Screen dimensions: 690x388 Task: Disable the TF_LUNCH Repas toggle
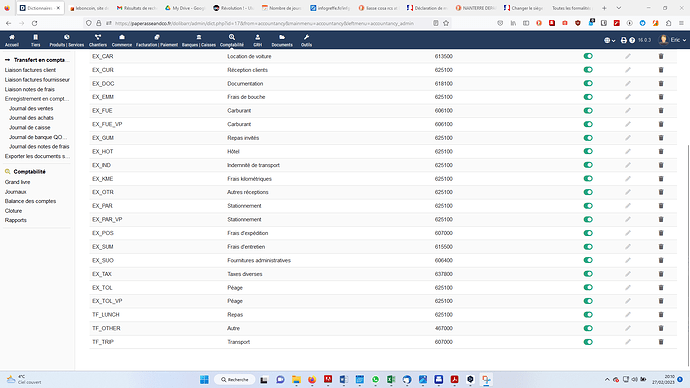coord(588,315)
